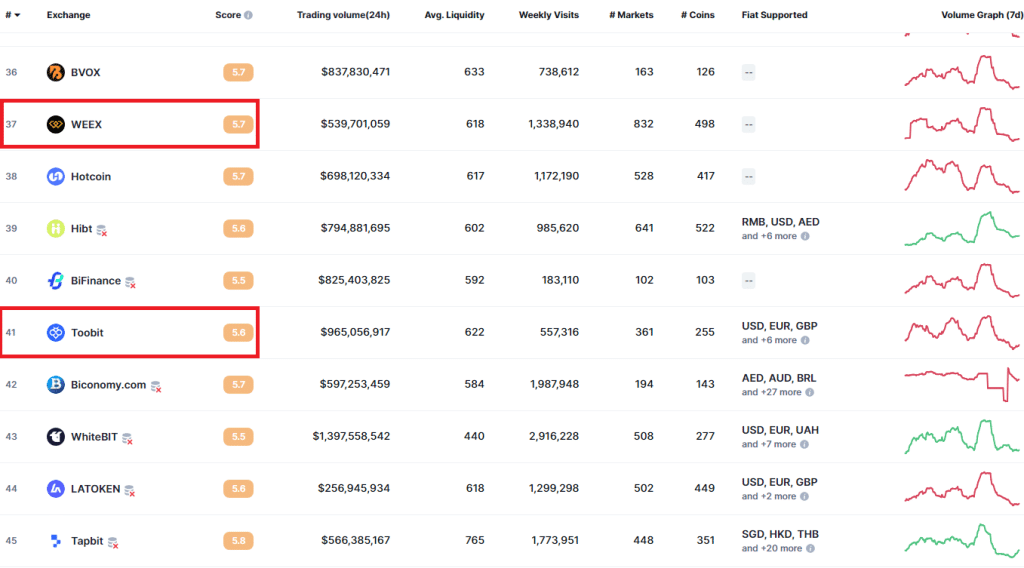Click the WEEX exchange logo

tap(56, 124)
